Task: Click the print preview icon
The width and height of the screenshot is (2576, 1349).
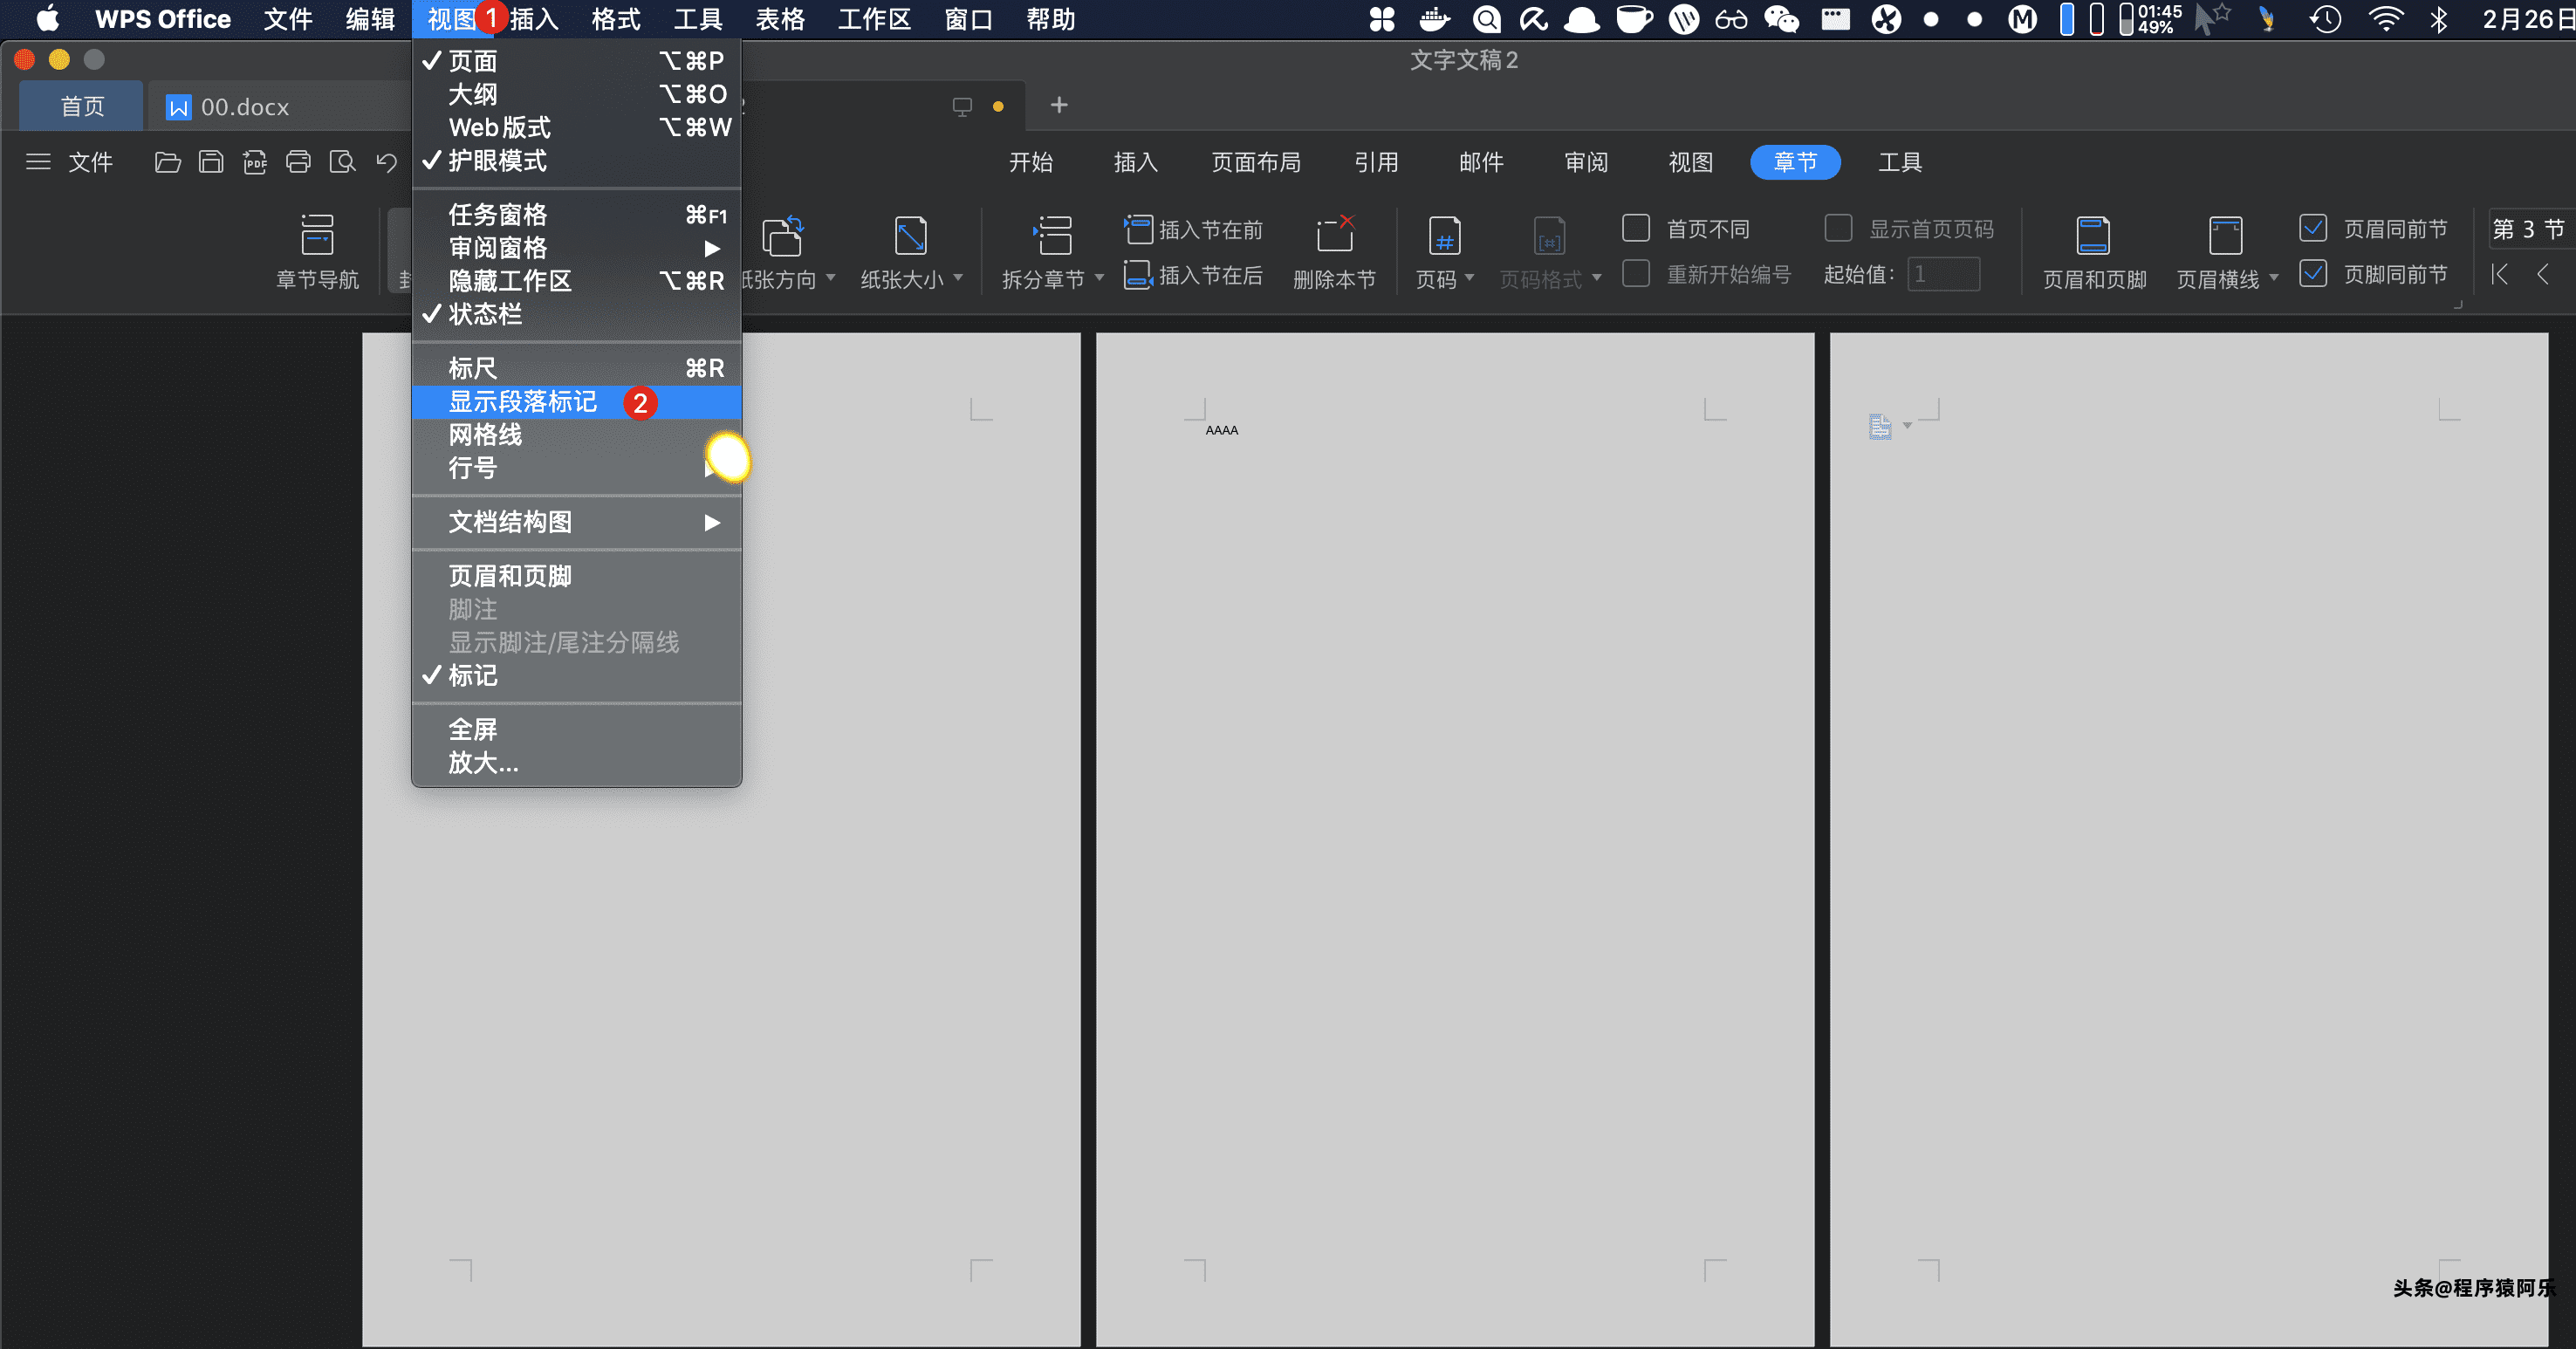Action: [x=343, y=162]
